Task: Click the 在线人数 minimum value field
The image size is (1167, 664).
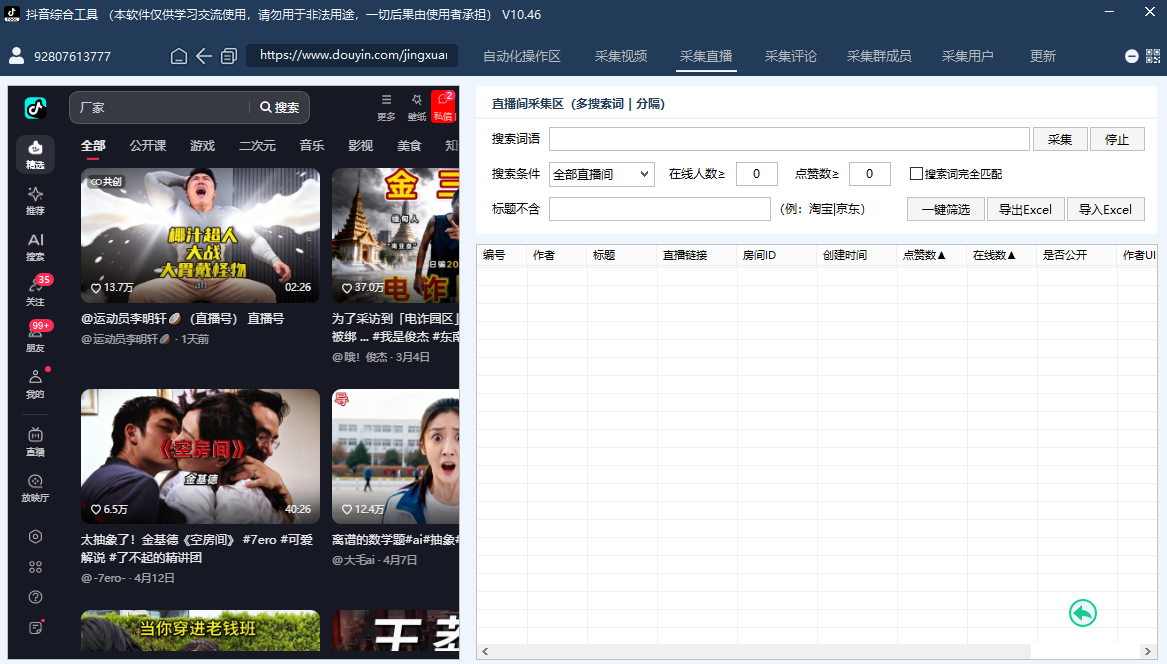Action: coord(756,174)
